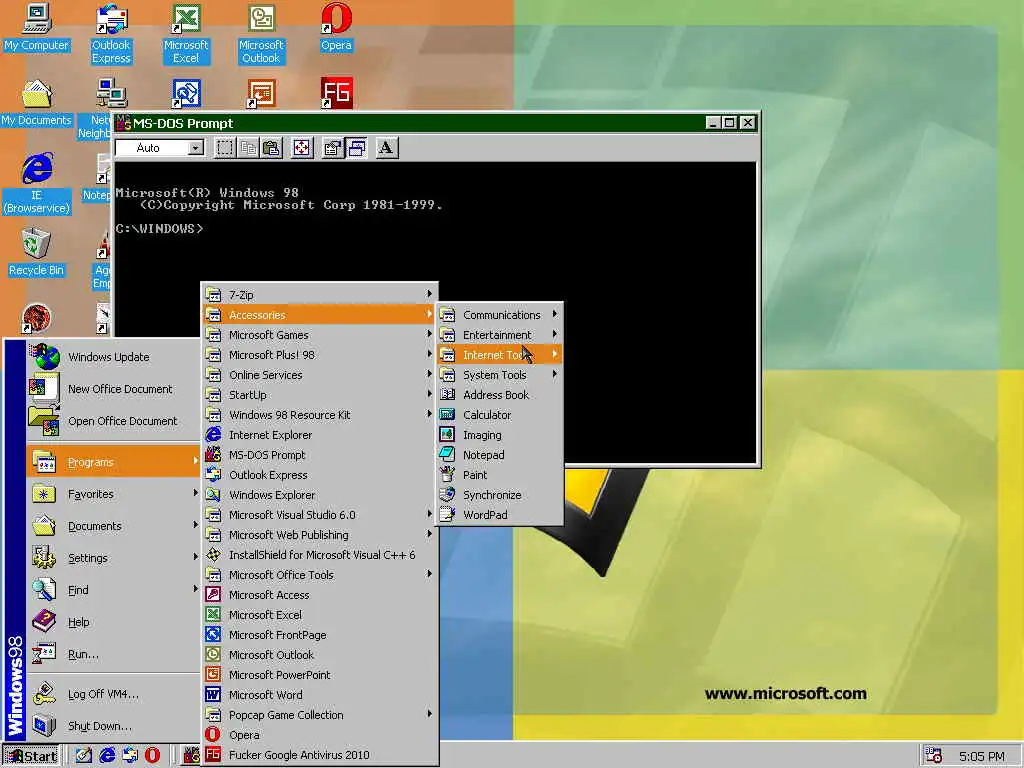Image resolution: width=1024 pixels, height=768 pixels.
Task: Open WordPad from Accessories
Action: 500,515
